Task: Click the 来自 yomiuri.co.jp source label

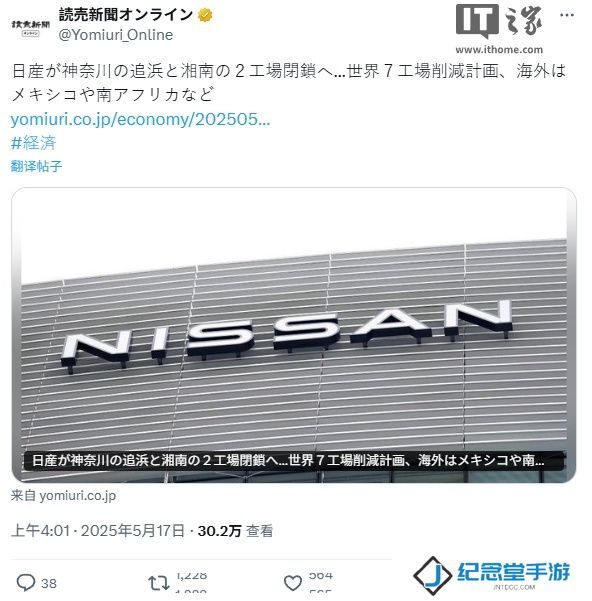Action: 63,496
